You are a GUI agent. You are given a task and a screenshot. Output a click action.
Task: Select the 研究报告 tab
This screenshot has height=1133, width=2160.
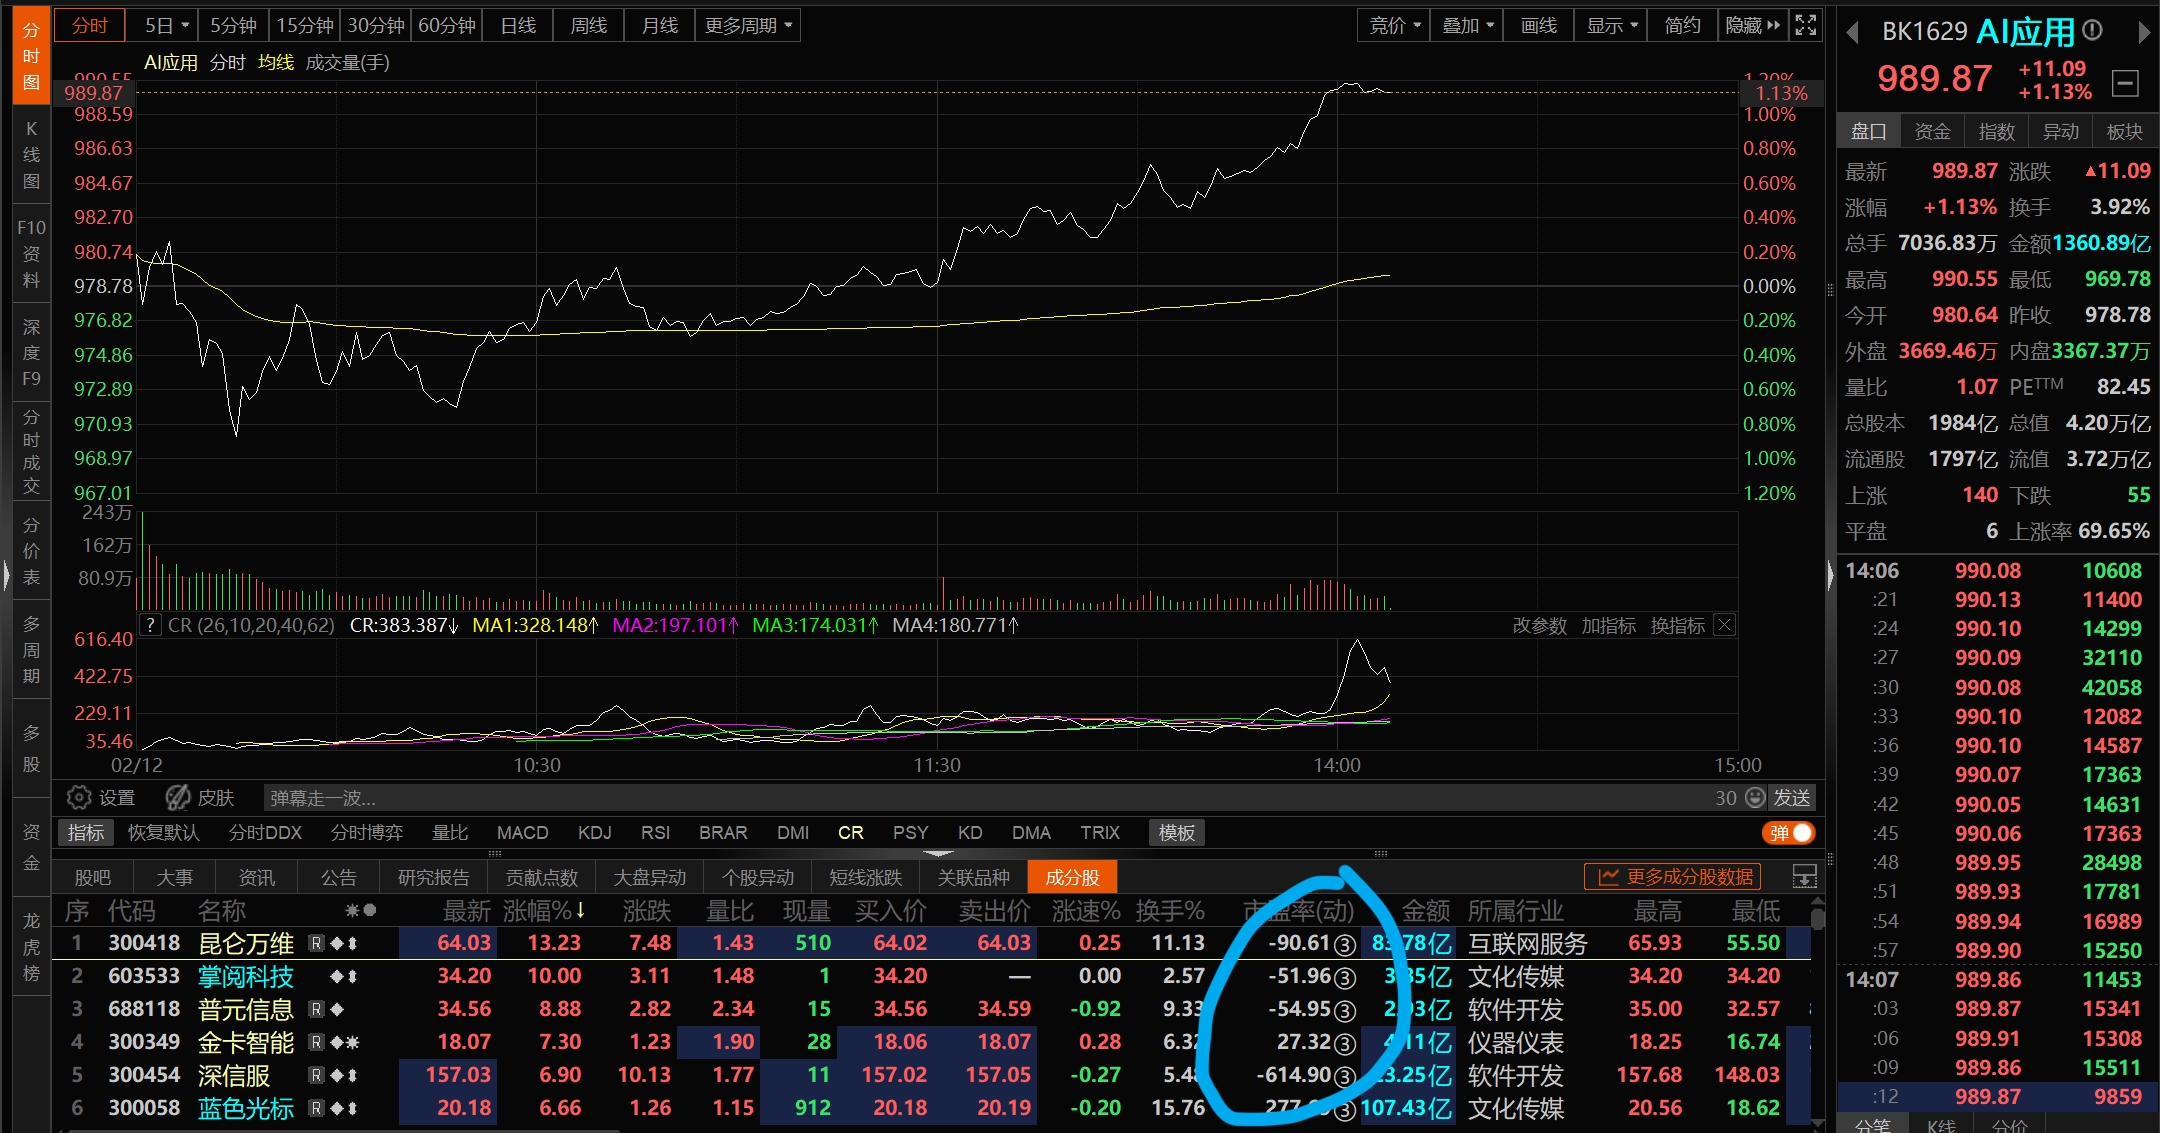[x=433, y=877]
